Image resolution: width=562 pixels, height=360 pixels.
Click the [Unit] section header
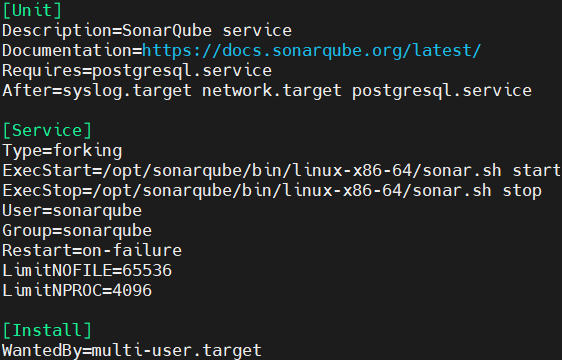click(32, 10)
